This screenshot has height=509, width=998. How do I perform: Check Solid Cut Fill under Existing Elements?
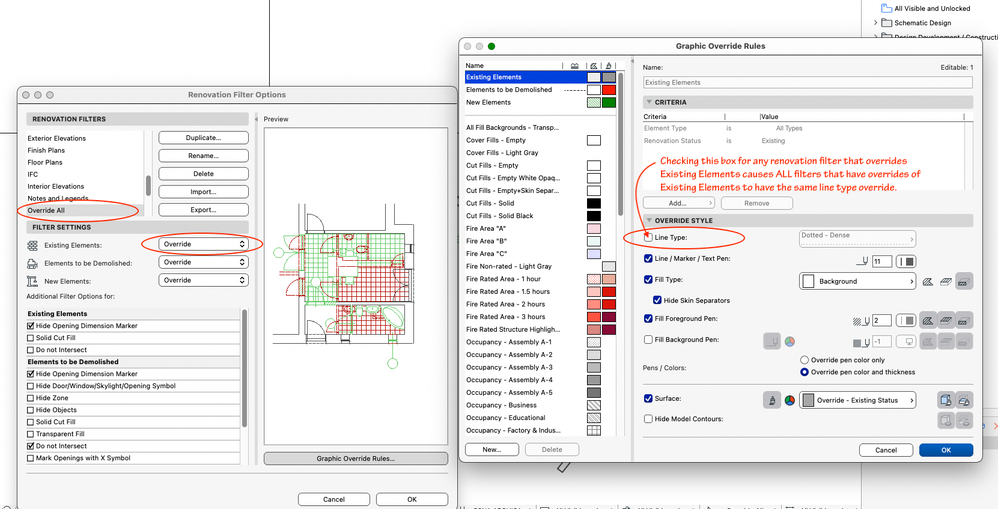[30, 338]
